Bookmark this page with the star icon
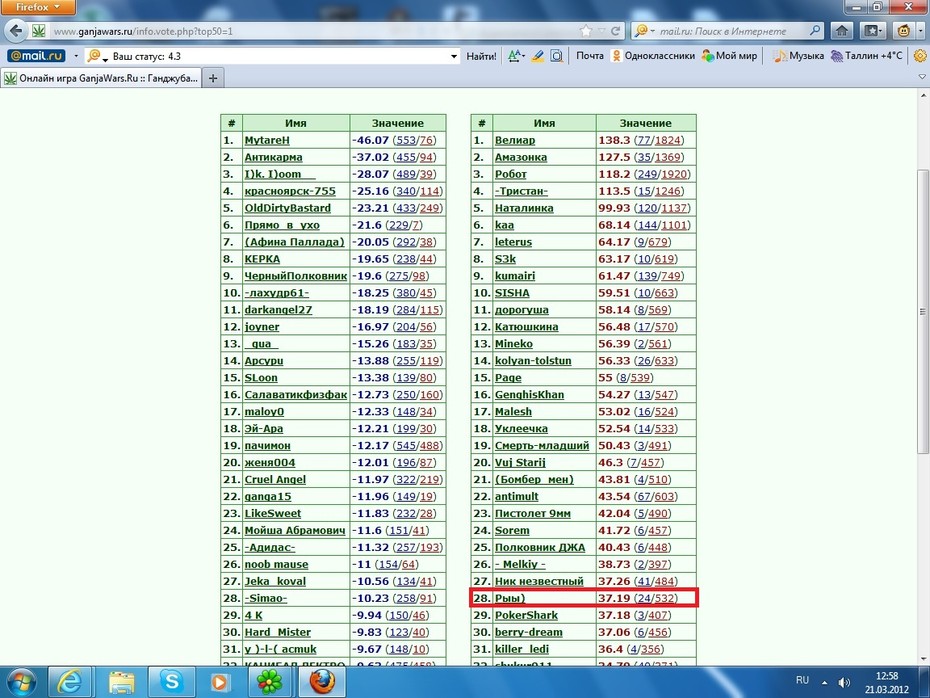Screen dimensions: 930x698 click(586, 31)
